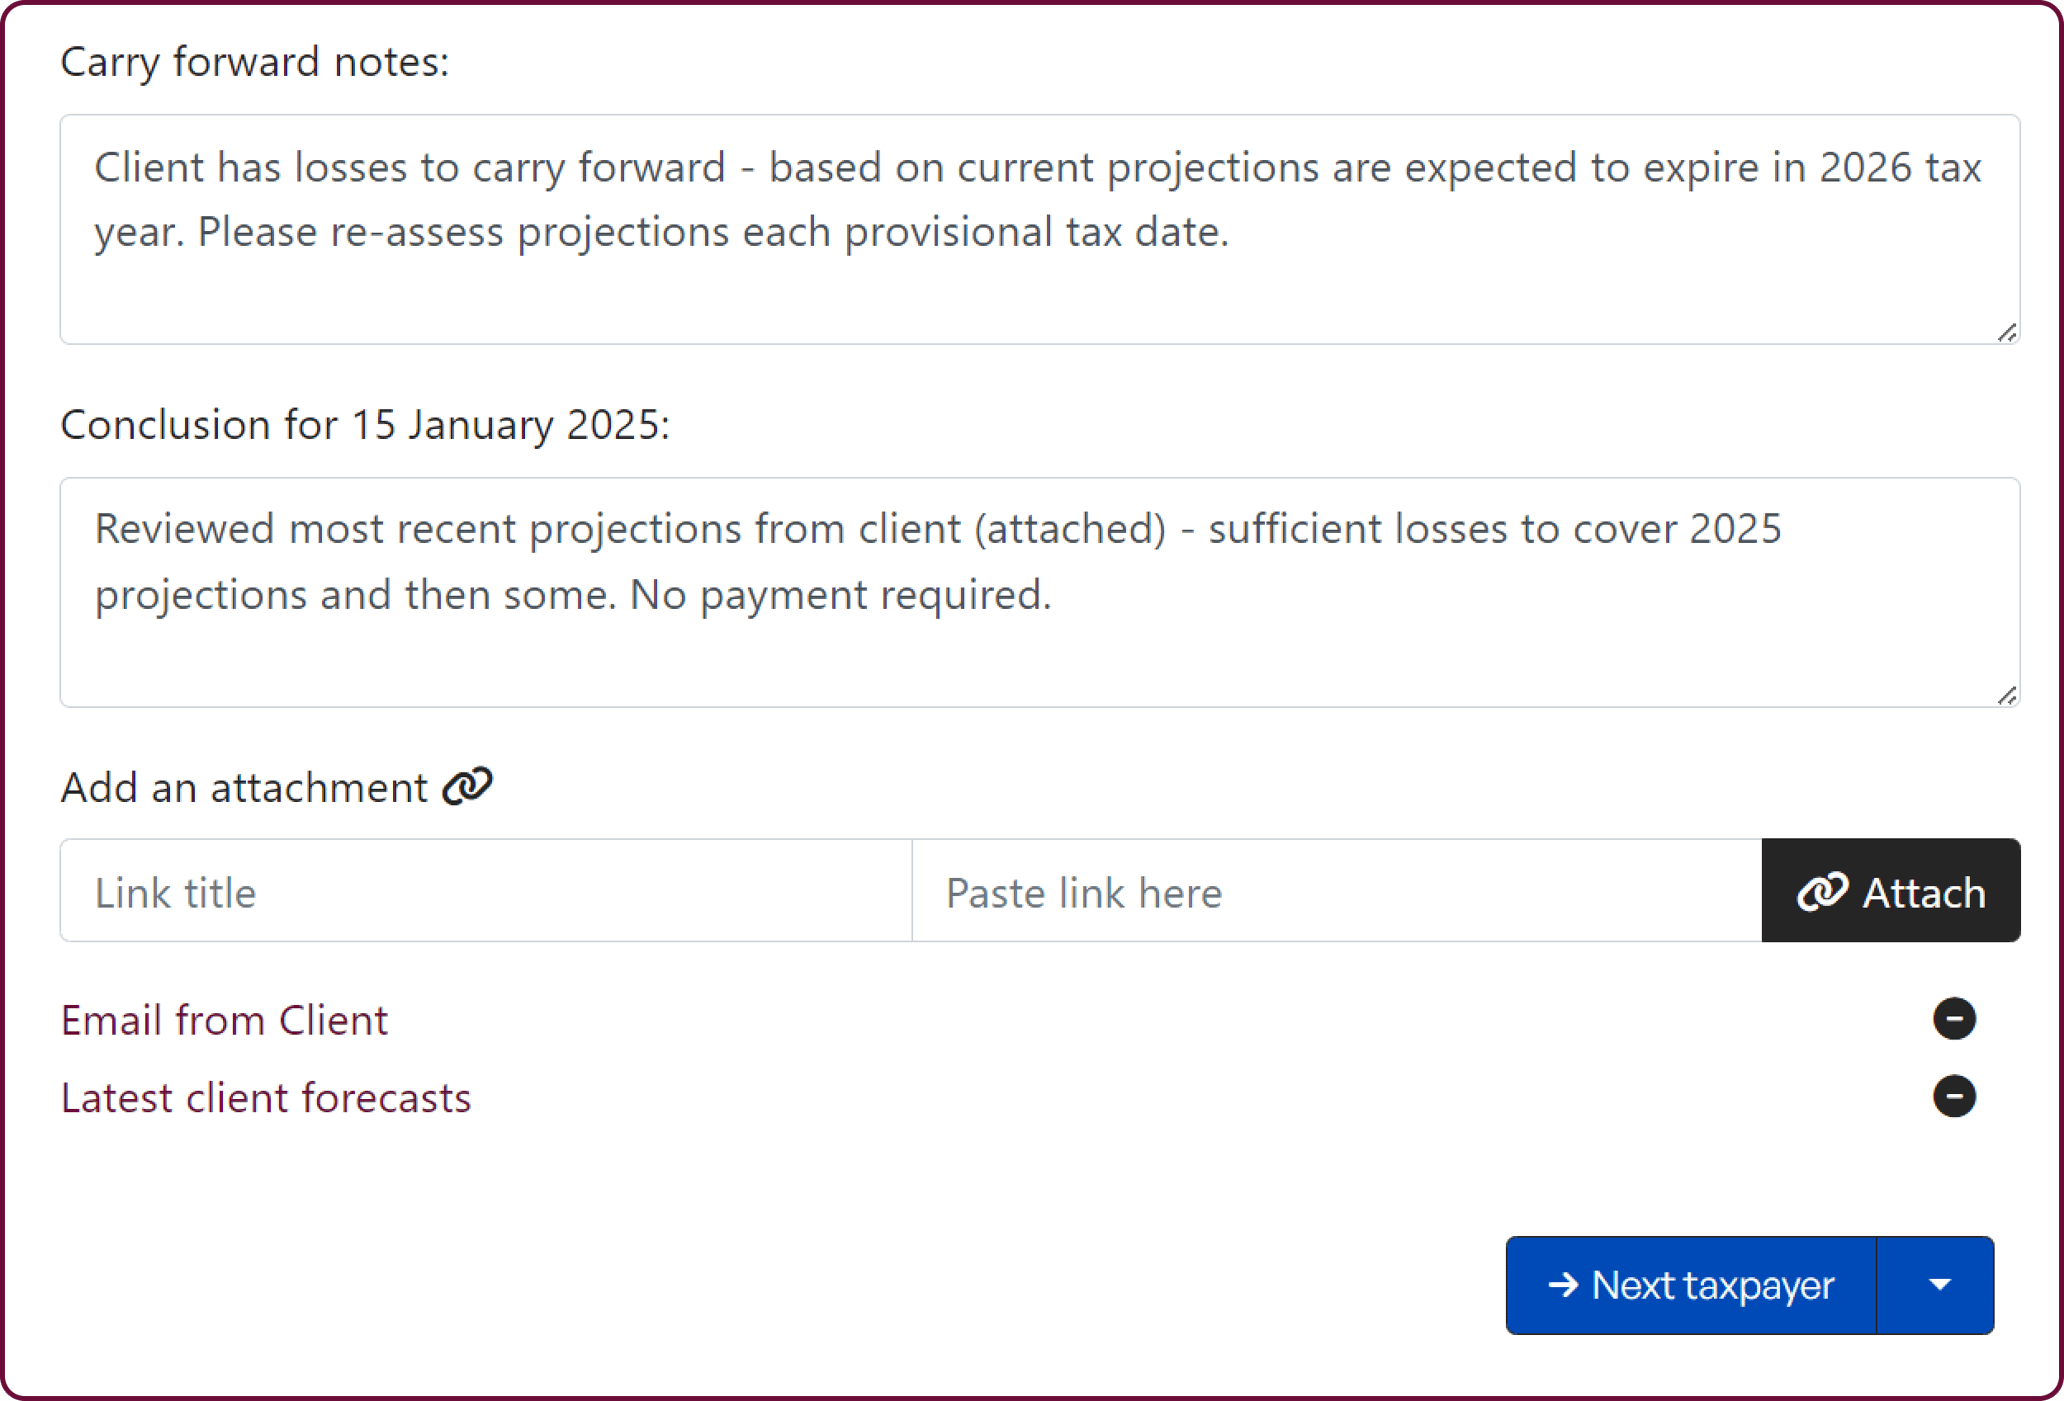The image size is (2064, 1401).
Task: Click the Add an attachment heading text
Action: [244, 788]
